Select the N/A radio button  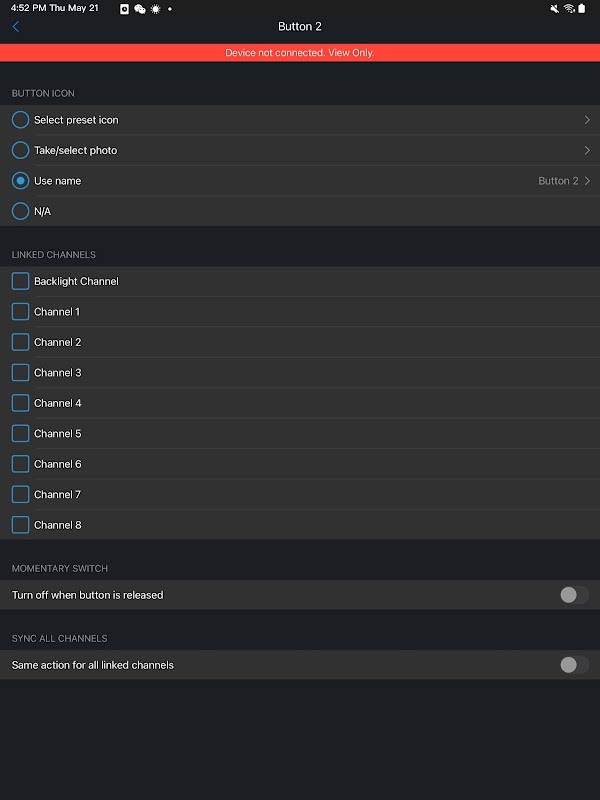click(20, 211)
